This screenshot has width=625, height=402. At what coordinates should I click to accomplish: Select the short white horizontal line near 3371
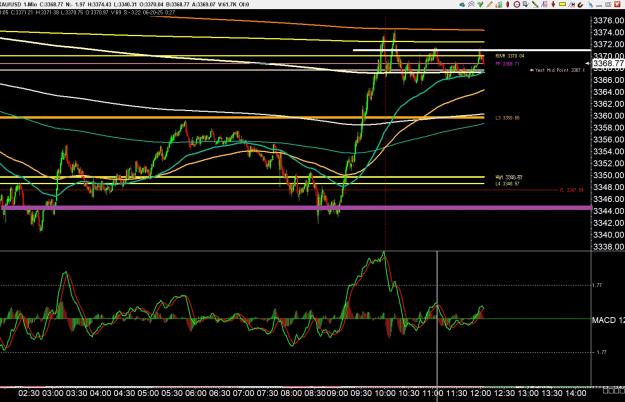point(472,50)
